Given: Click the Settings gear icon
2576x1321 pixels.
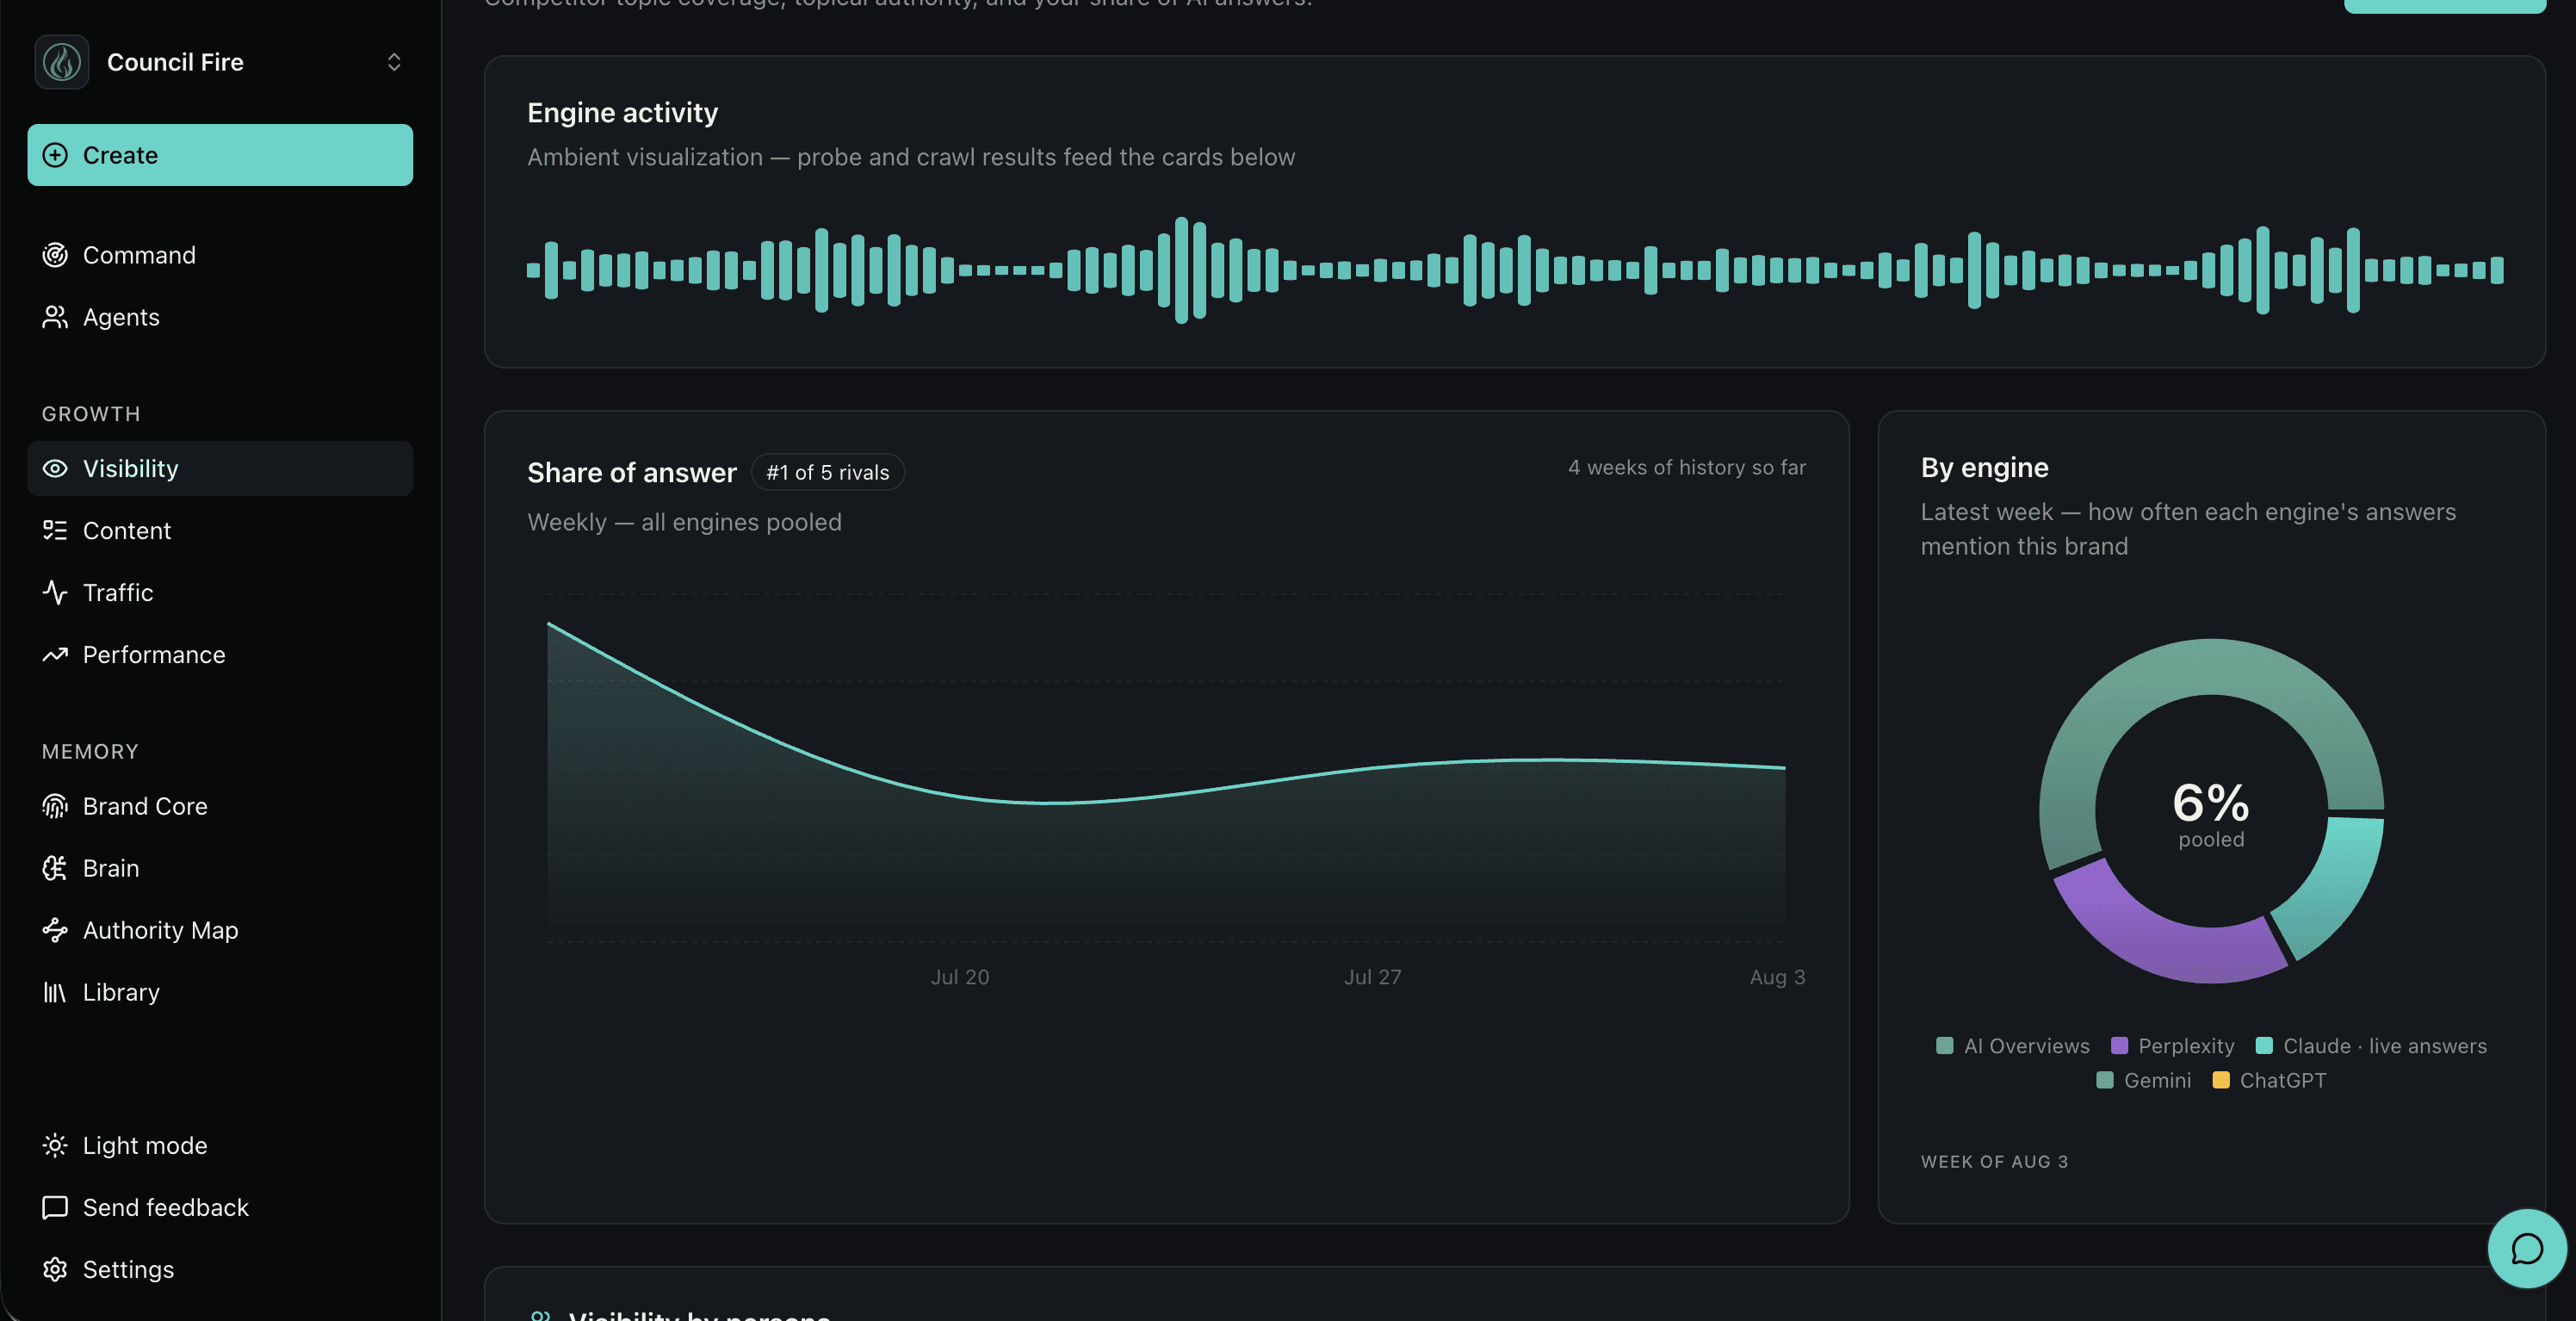Looking at the screenshot, I should click(55, 1269).
